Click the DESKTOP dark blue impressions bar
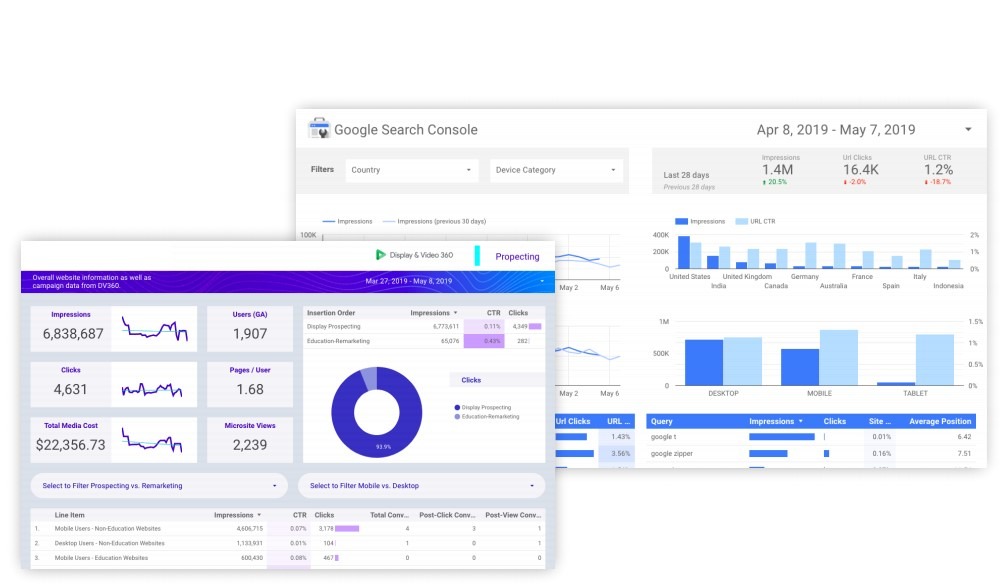This screenshot has height=588, width=1004. [x=704, y=363]
